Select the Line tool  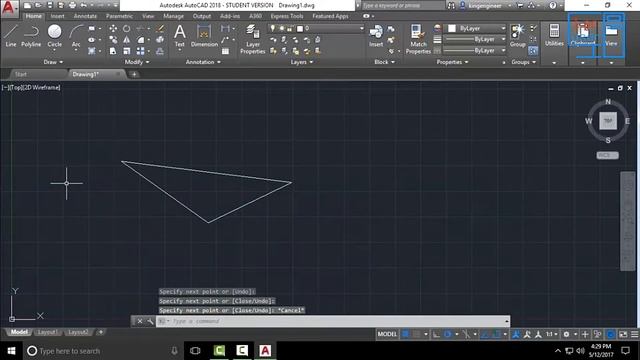[x=11, y=36]
